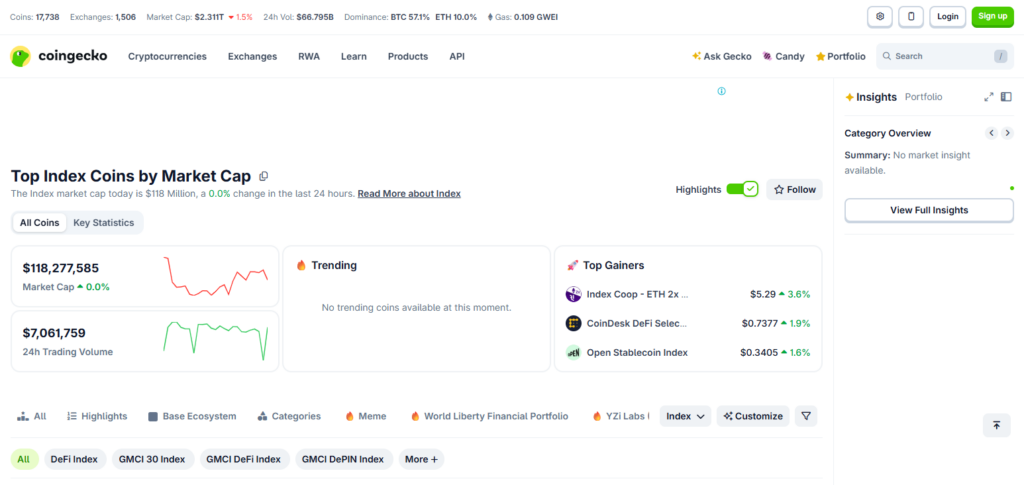The image size is (1024, 485).
Task: Switch to the Key Statistics tab
Action: pos(104,223)
